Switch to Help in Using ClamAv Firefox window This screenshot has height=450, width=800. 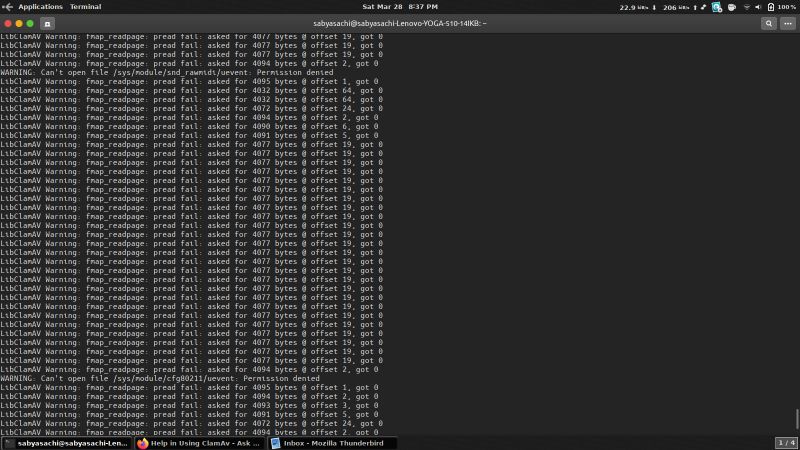(x=199, y=443)
